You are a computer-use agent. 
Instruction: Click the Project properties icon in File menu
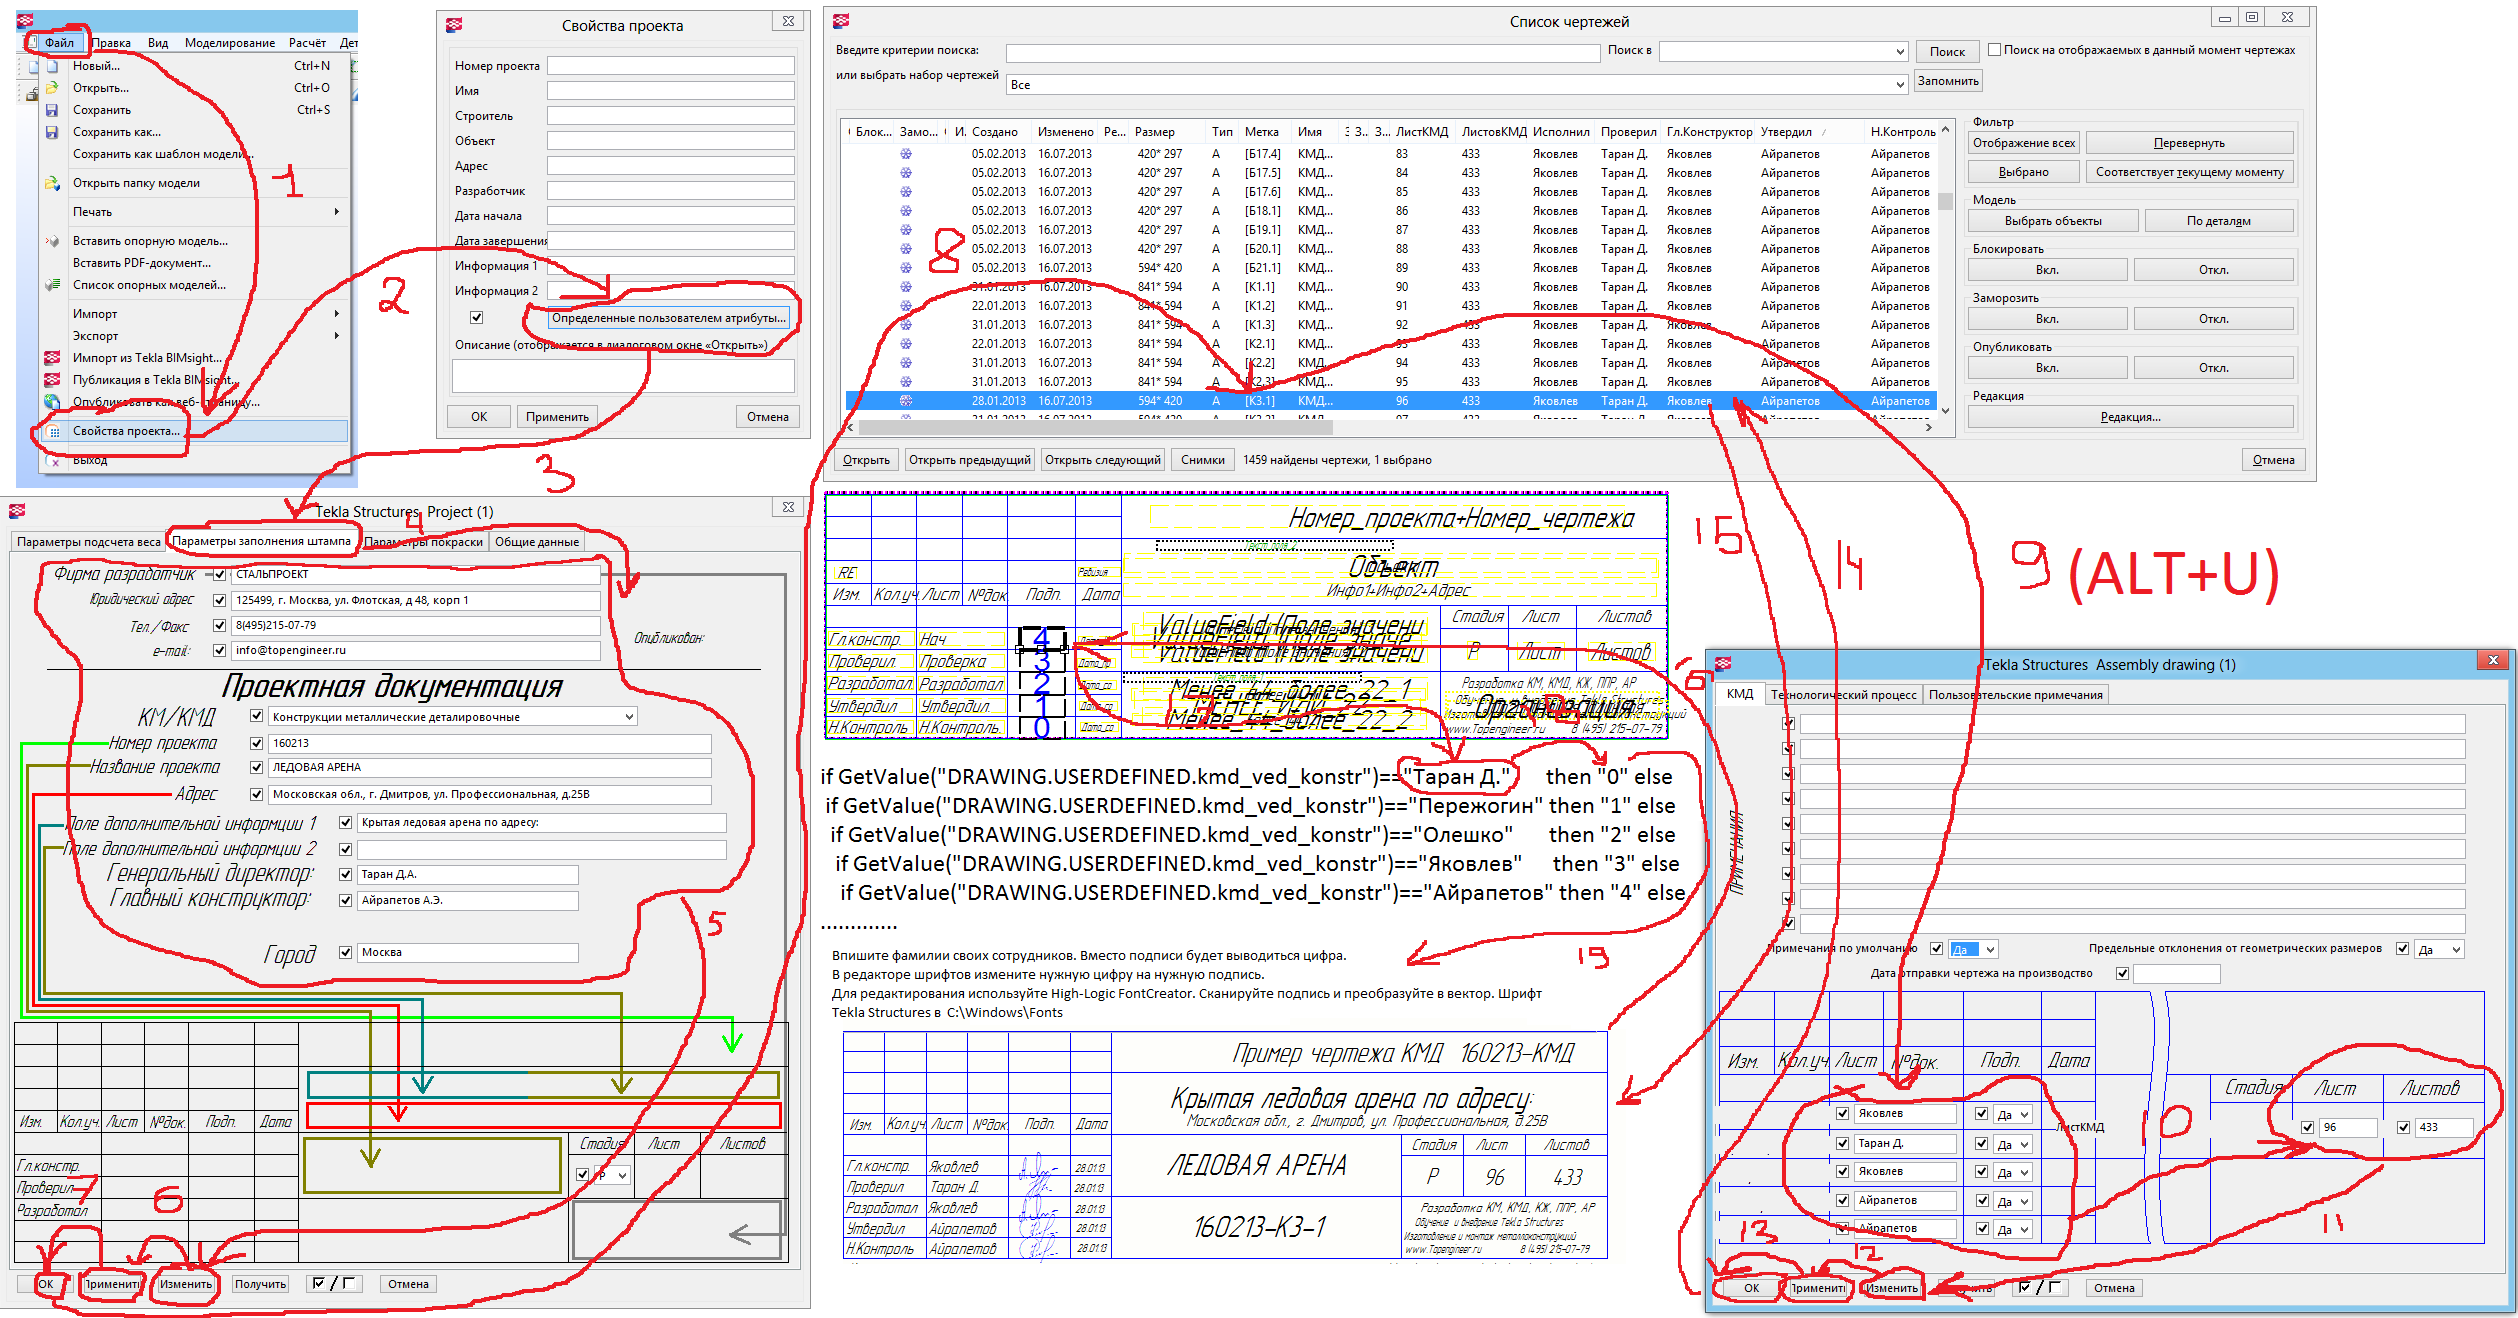(54, 431)
